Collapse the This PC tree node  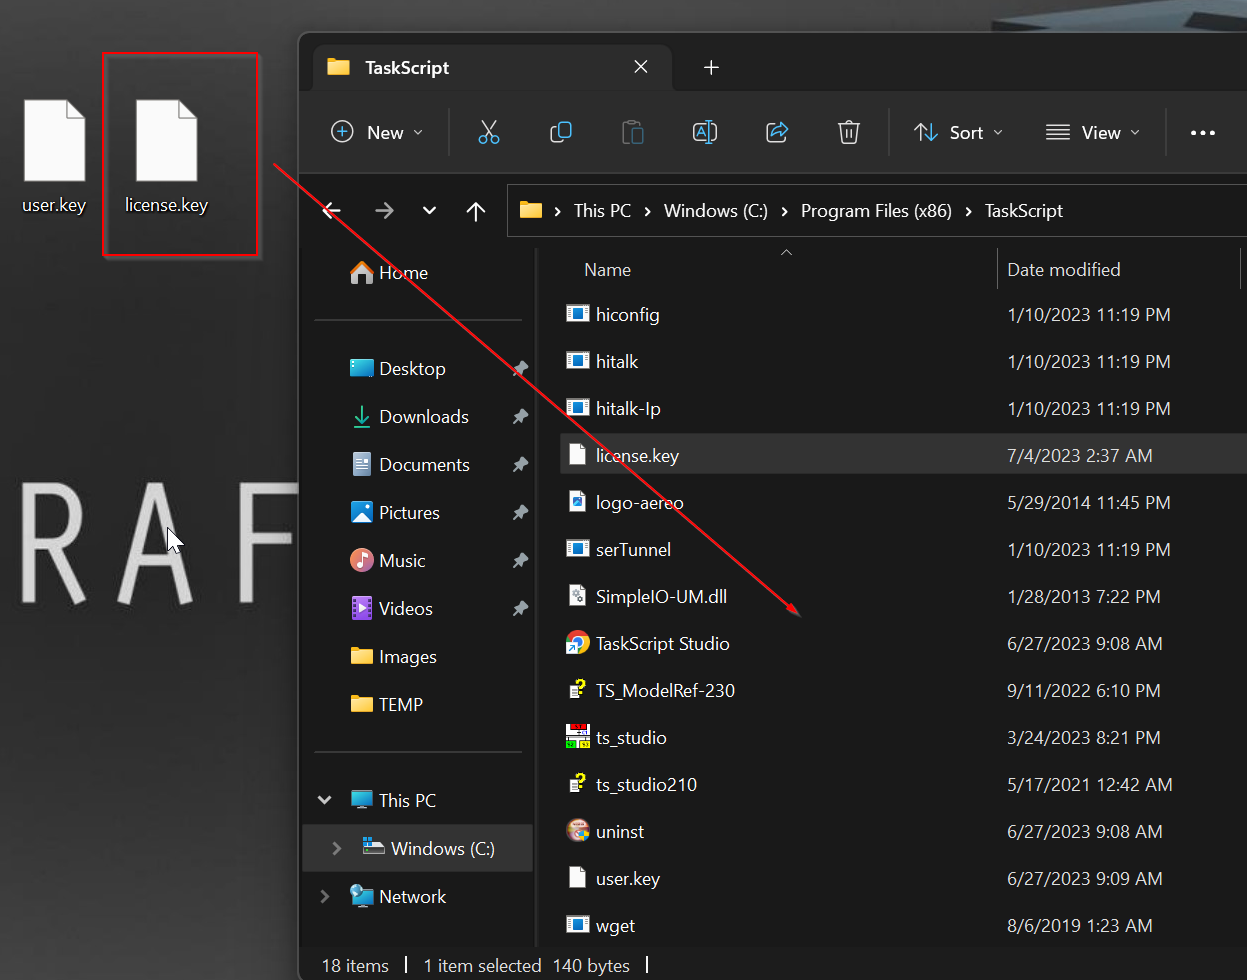point(324,800)
